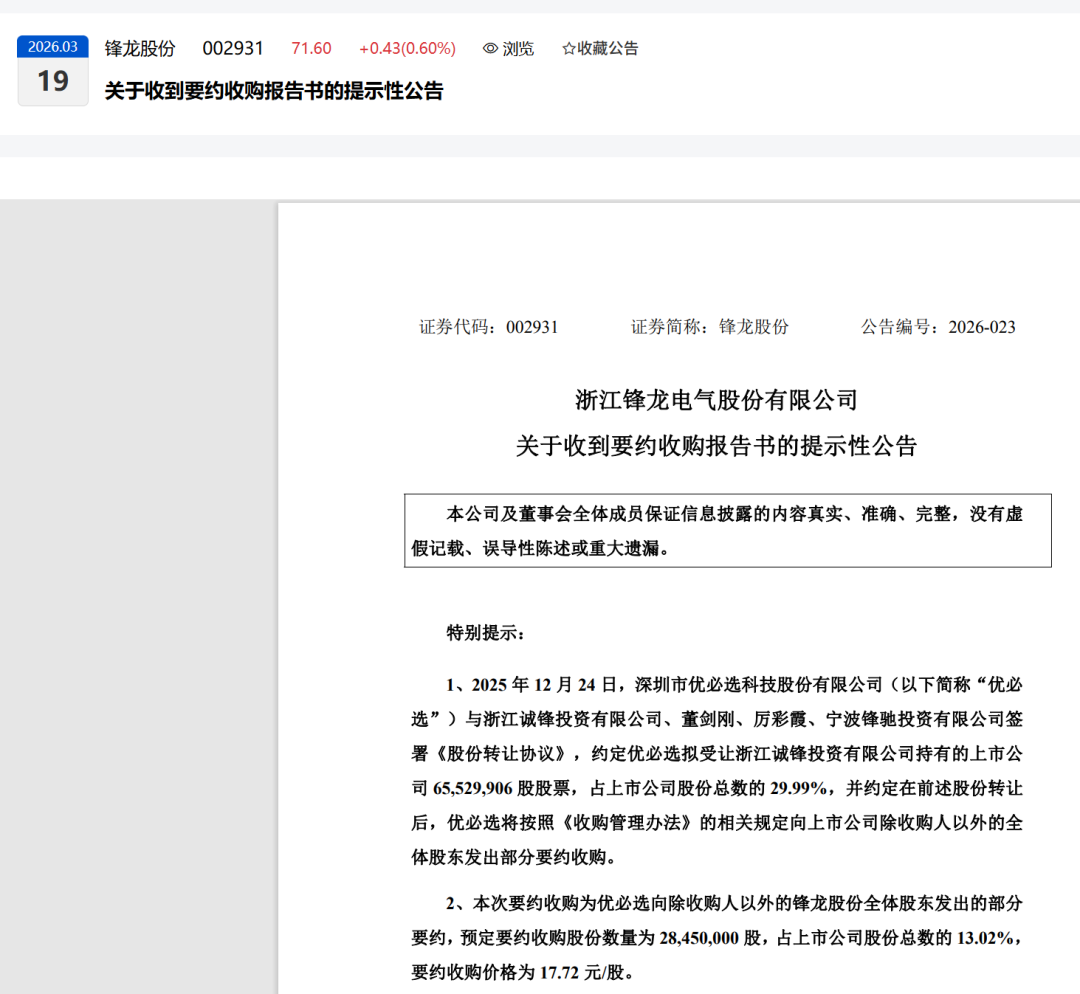The image size is (1080, 994).
Task: Click the 证券简称：锋龙股份 text
Action: (709, 327)
